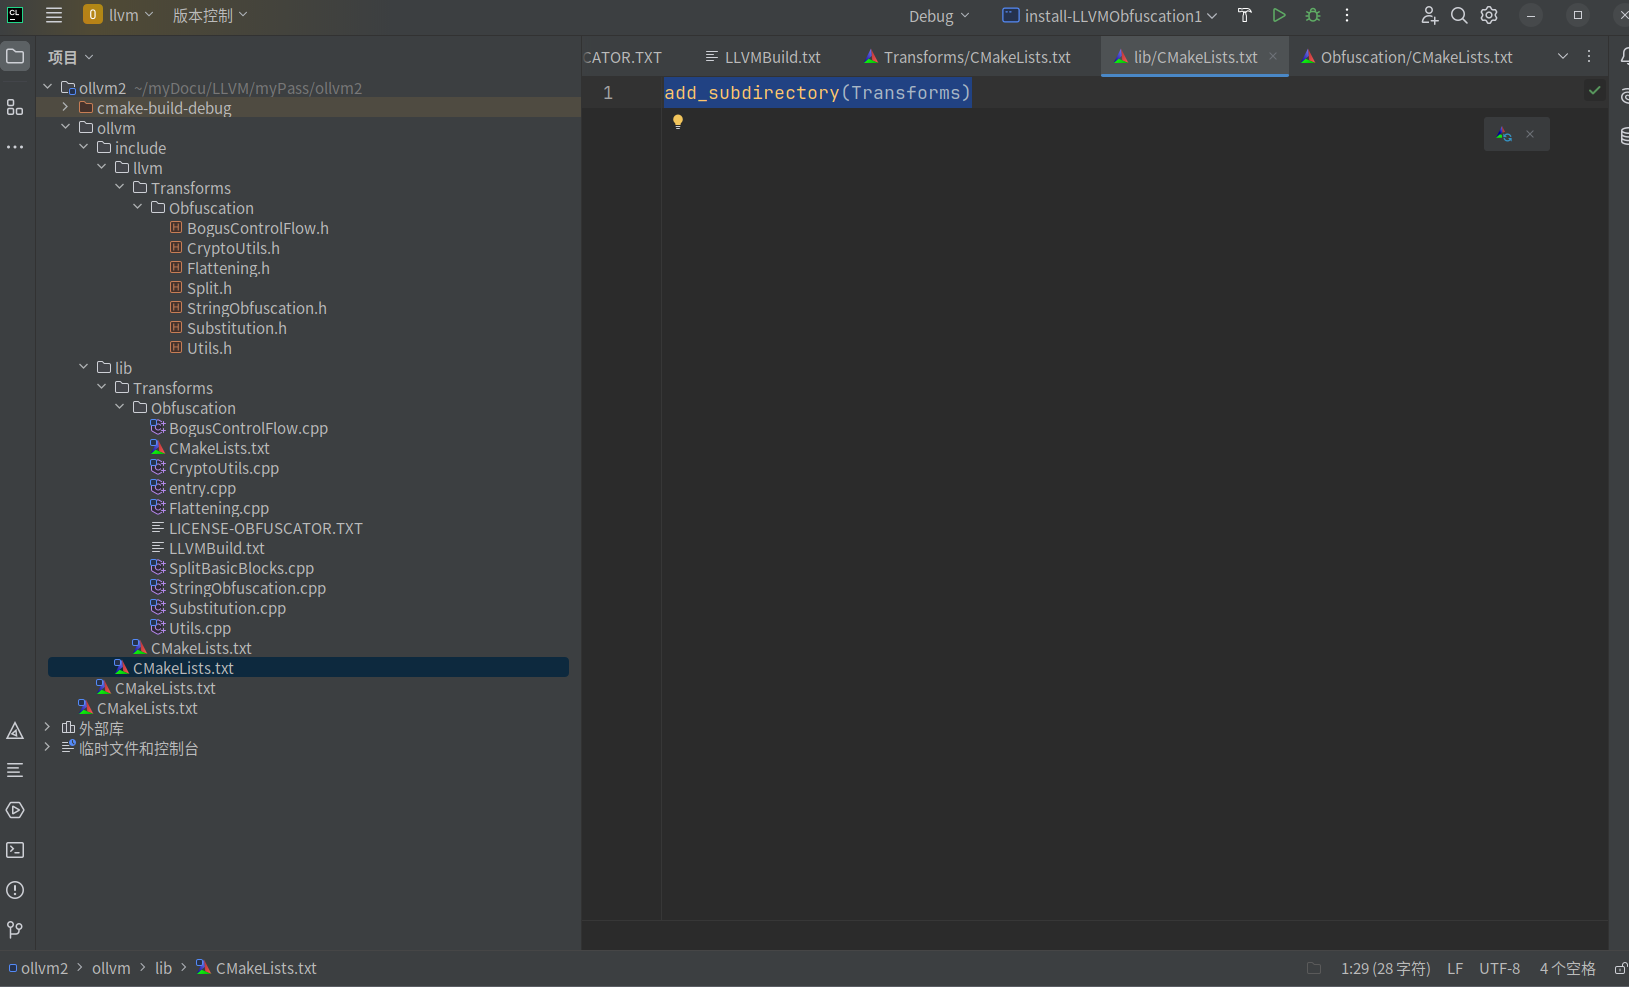Run install-LLVMObfuscation1 with the play icon

pos(1279,15)
